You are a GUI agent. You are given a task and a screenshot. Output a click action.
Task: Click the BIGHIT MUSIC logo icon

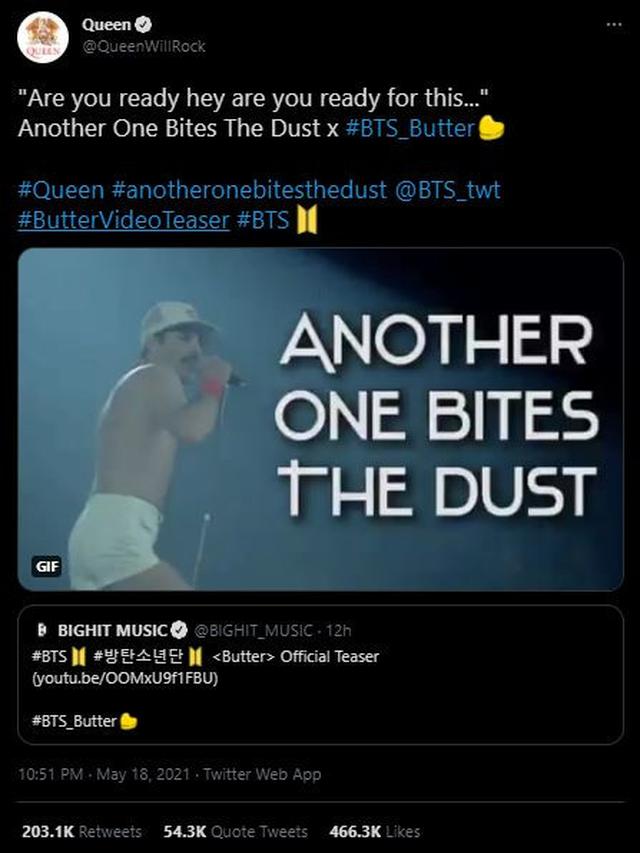pyautogui.click(x=41, y=631)
